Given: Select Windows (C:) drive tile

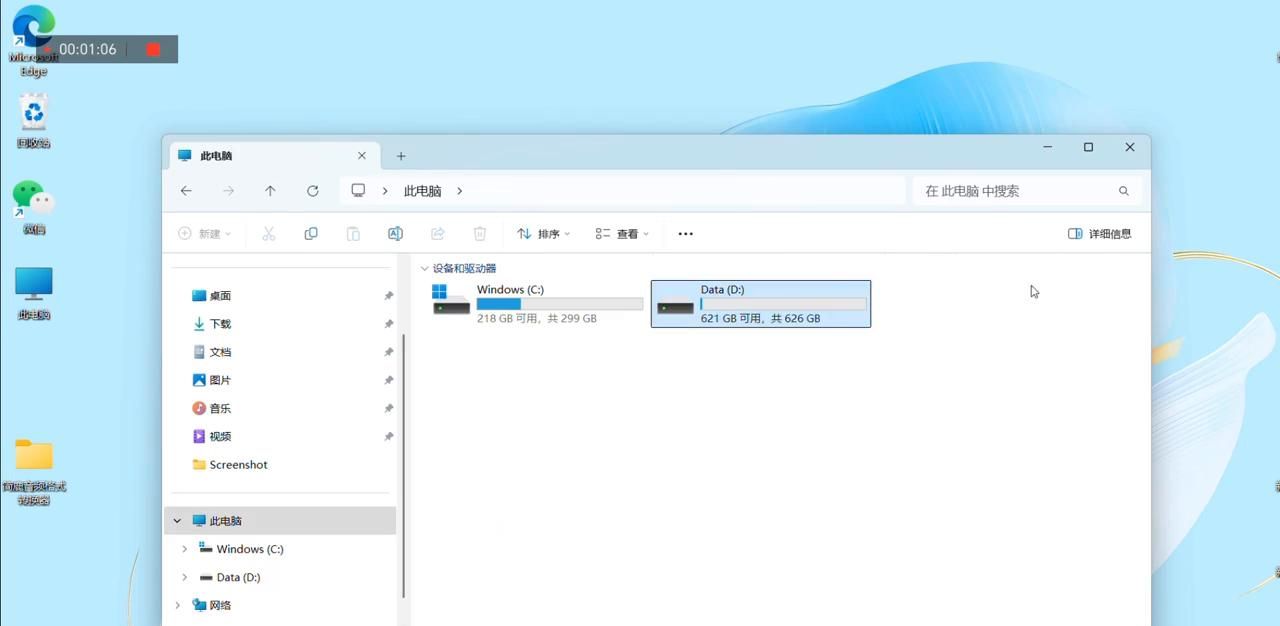Looking at the screenshot, I should [537, 304].
